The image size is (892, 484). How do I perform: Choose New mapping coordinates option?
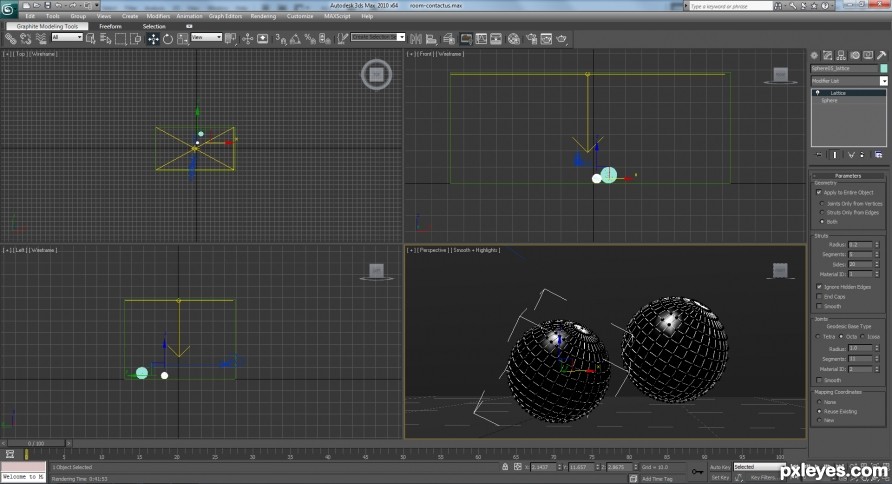tap(819, 420)
